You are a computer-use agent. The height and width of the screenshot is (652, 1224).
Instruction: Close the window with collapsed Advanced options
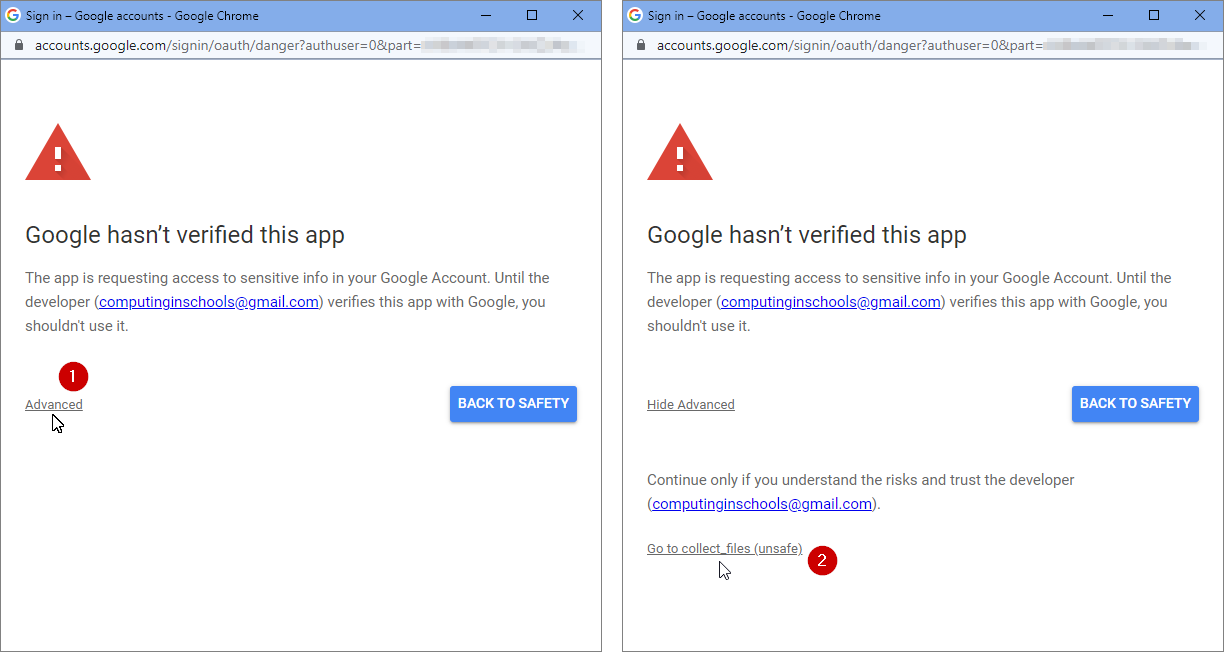tap(578, 15)
